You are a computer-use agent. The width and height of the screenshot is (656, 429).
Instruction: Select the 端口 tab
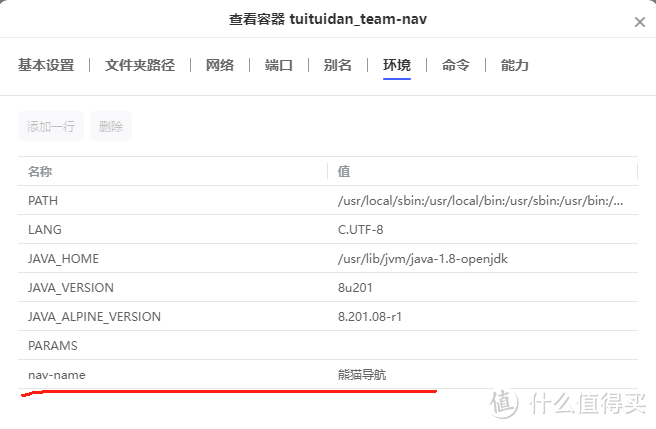(279, 65)
